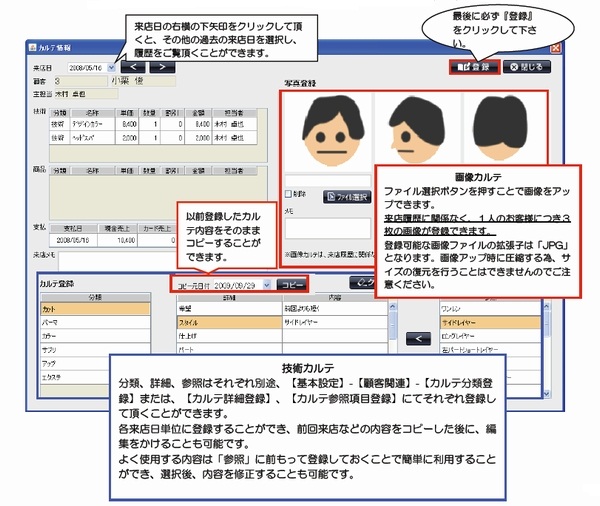Go to the previous visit with the < arrow
Screen dimensions: 600x506
pyautogui.click(x=134, y=67)
